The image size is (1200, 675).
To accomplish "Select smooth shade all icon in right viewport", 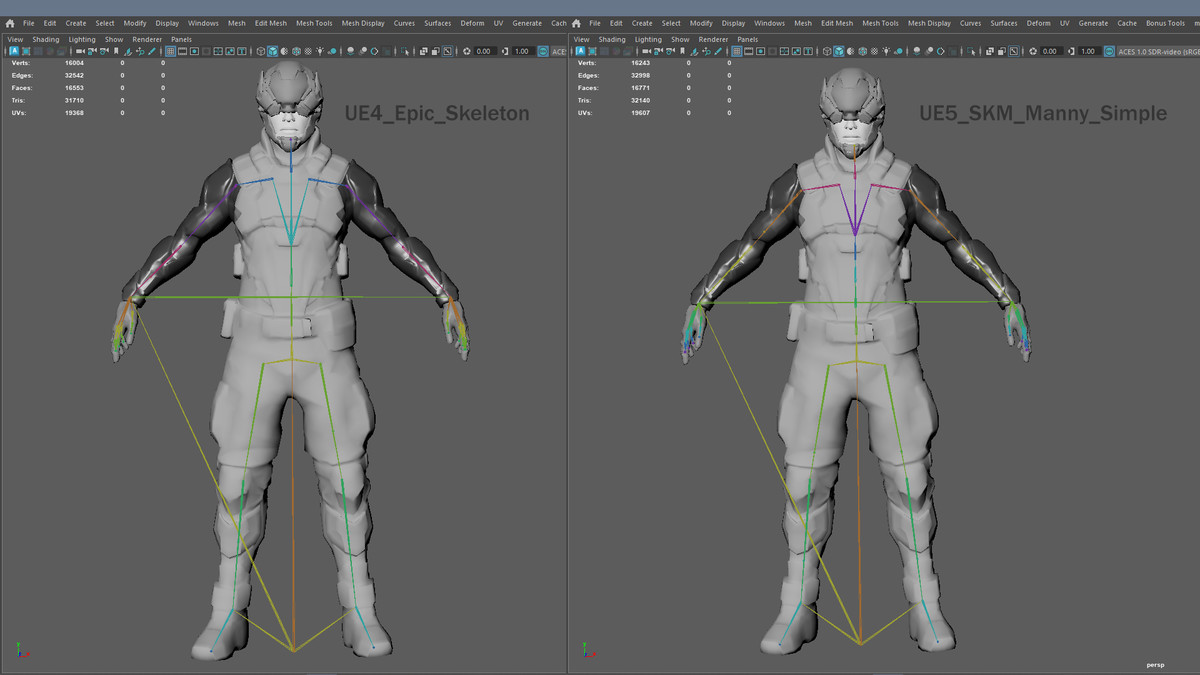I will pos(838,51).
